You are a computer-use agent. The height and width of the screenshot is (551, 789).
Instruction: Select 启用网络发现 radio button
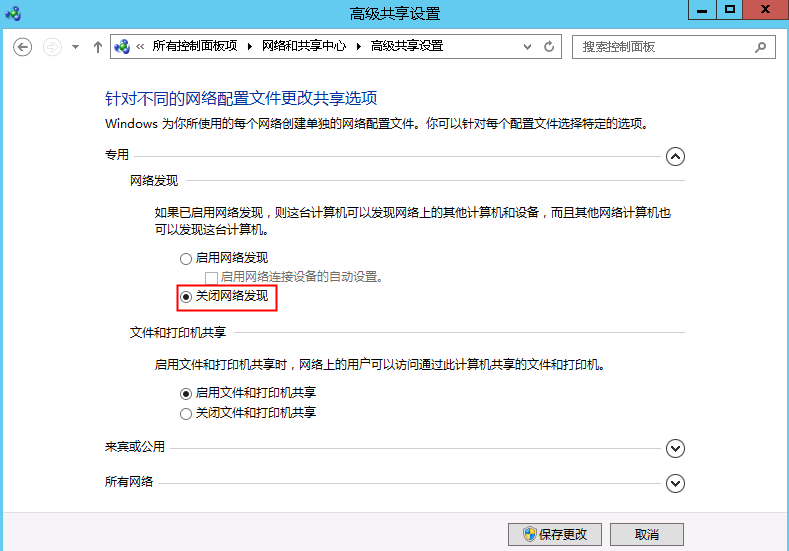click(x=185, y=258)
